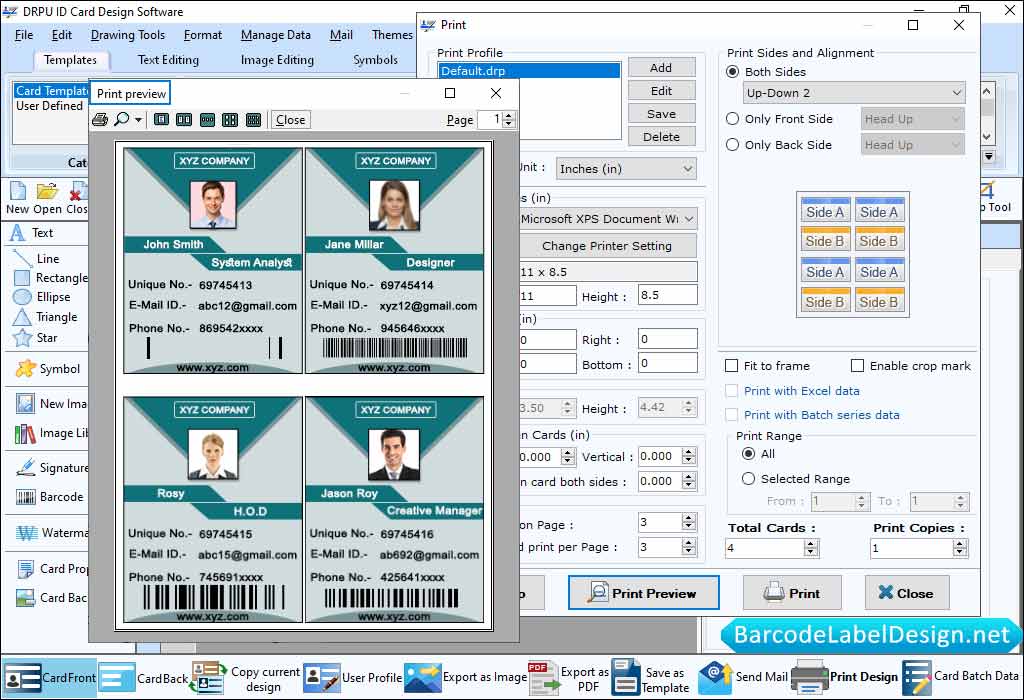Open Head Up dropdown for Only Front Side
Screen dimensions: 1024x700
click(x=913, y=119)
